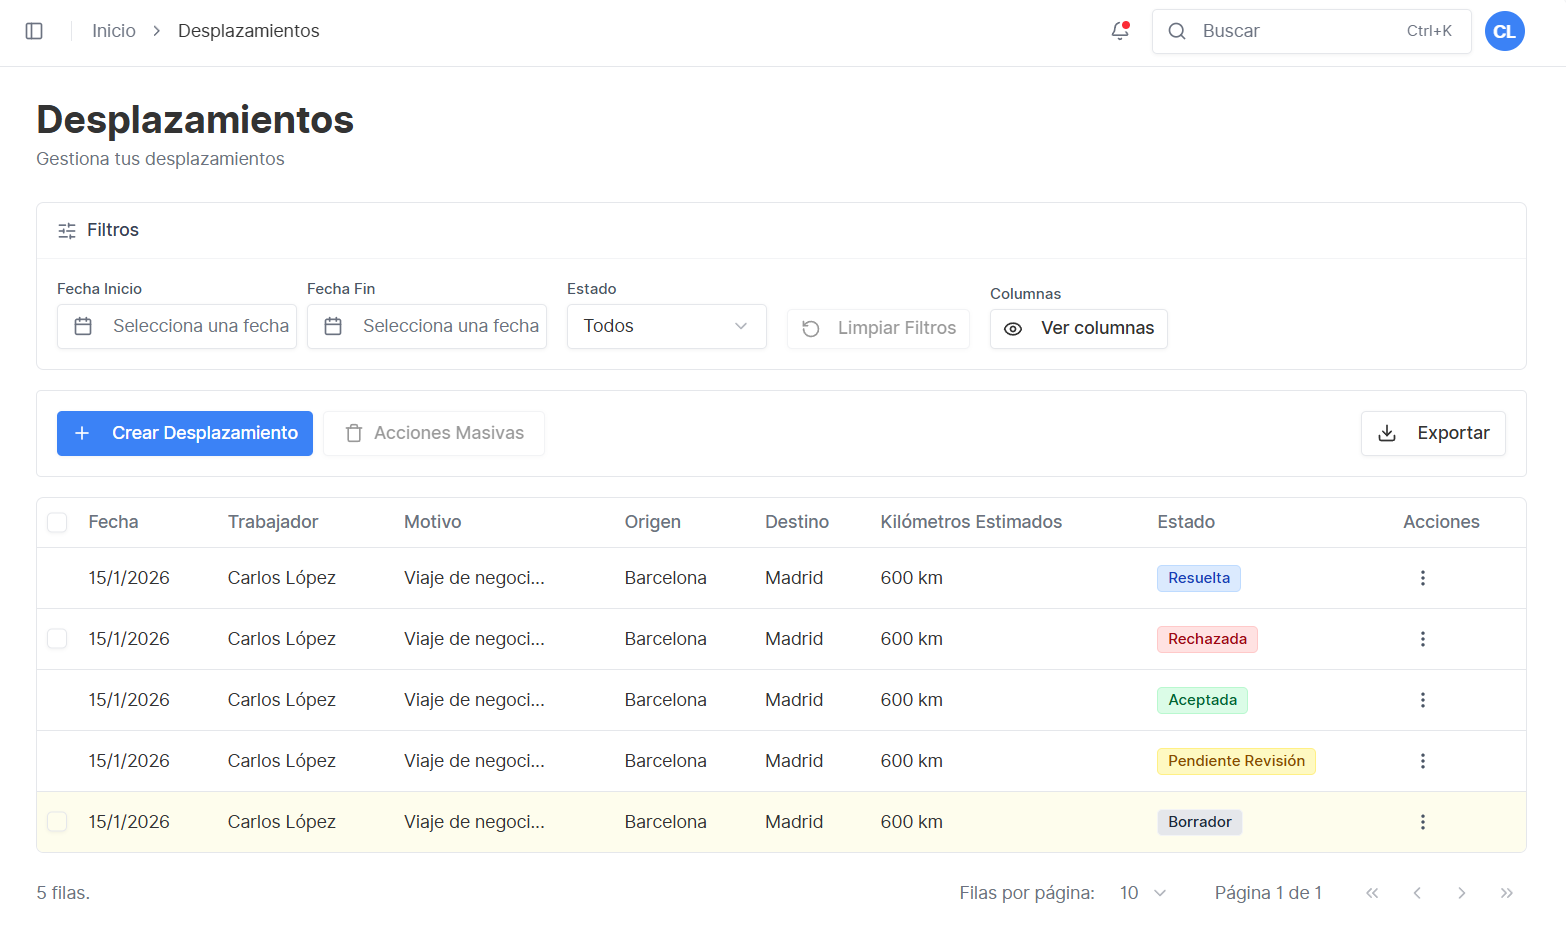Screen dimensions: 1566x937
Task: Check the Borrador row checkbox
Action: [58, 822]
